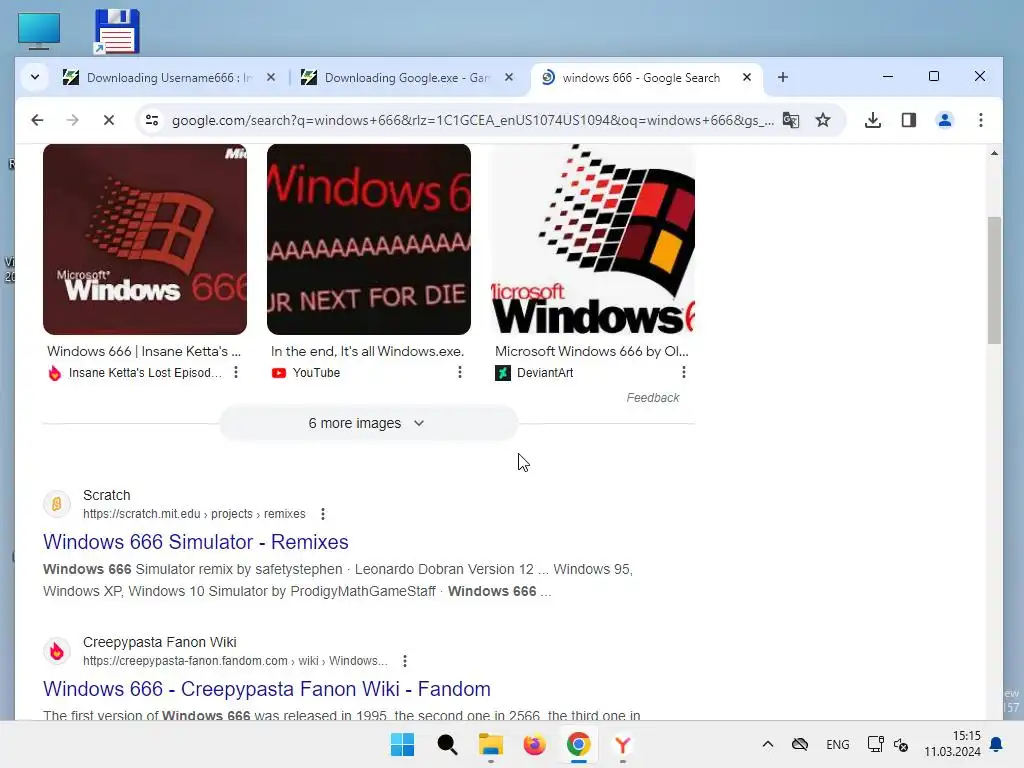Launch Firefox from the taskbar
1024x768 pixels.
pos(534,744)
